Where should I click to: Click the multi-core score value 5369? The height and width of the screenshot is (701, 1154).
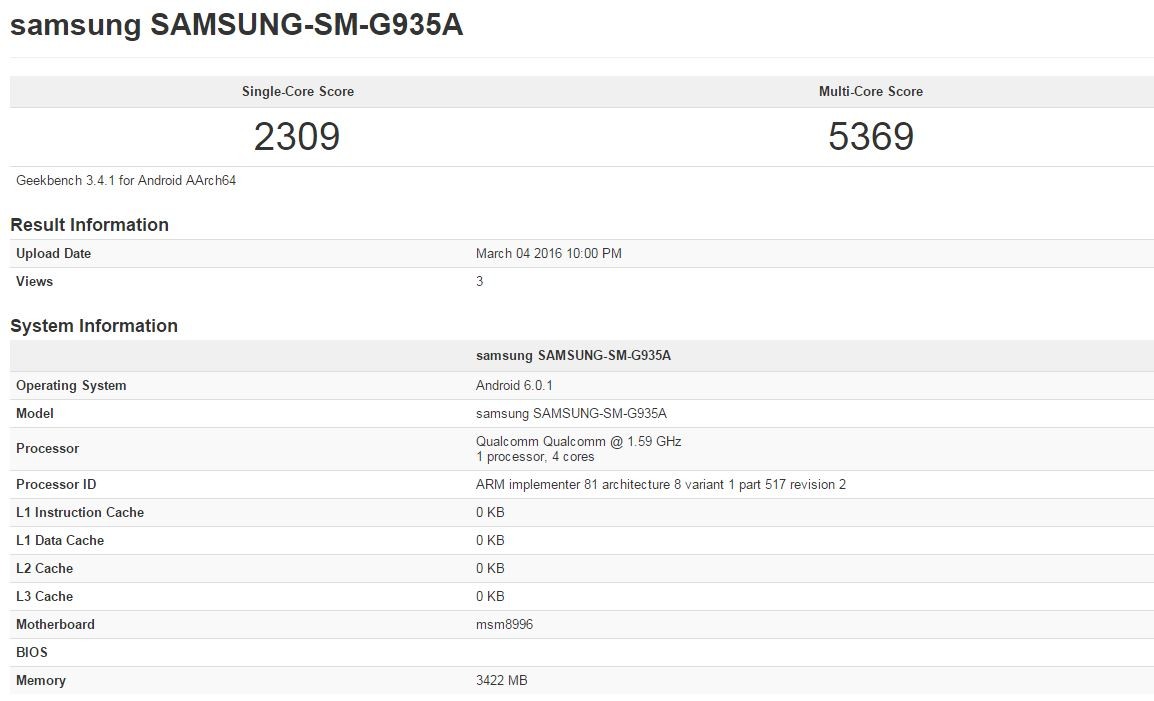[x=871, y=136]
